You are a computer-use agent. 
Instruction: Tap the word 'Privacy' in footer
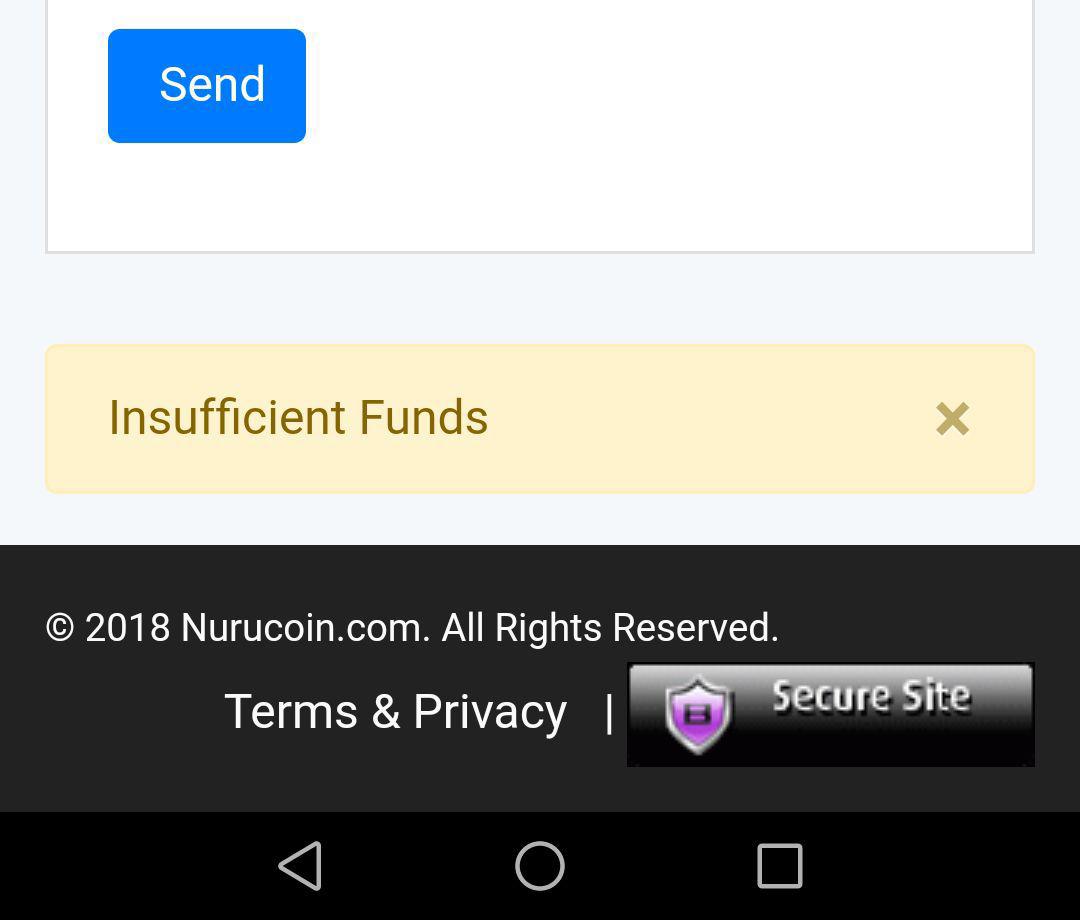(x=490, y=712)
